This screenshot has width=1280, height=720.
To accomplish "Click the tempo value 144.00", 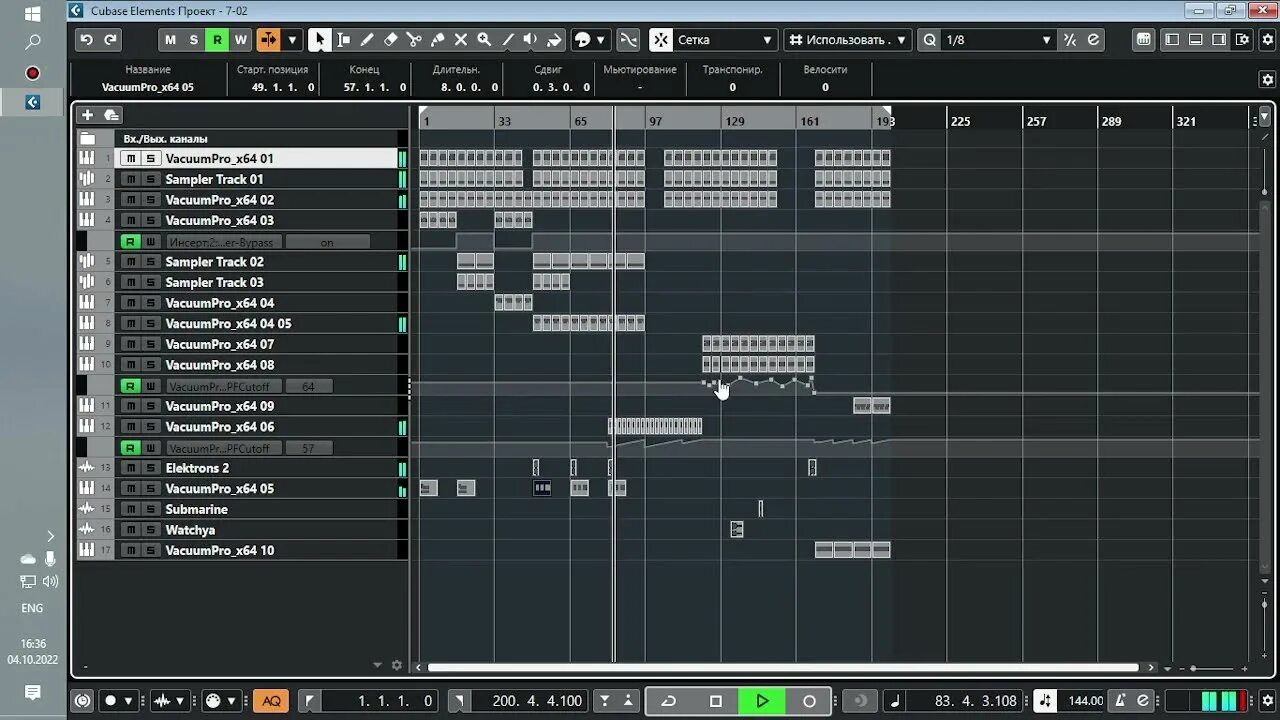I will tap(1085, 701).
